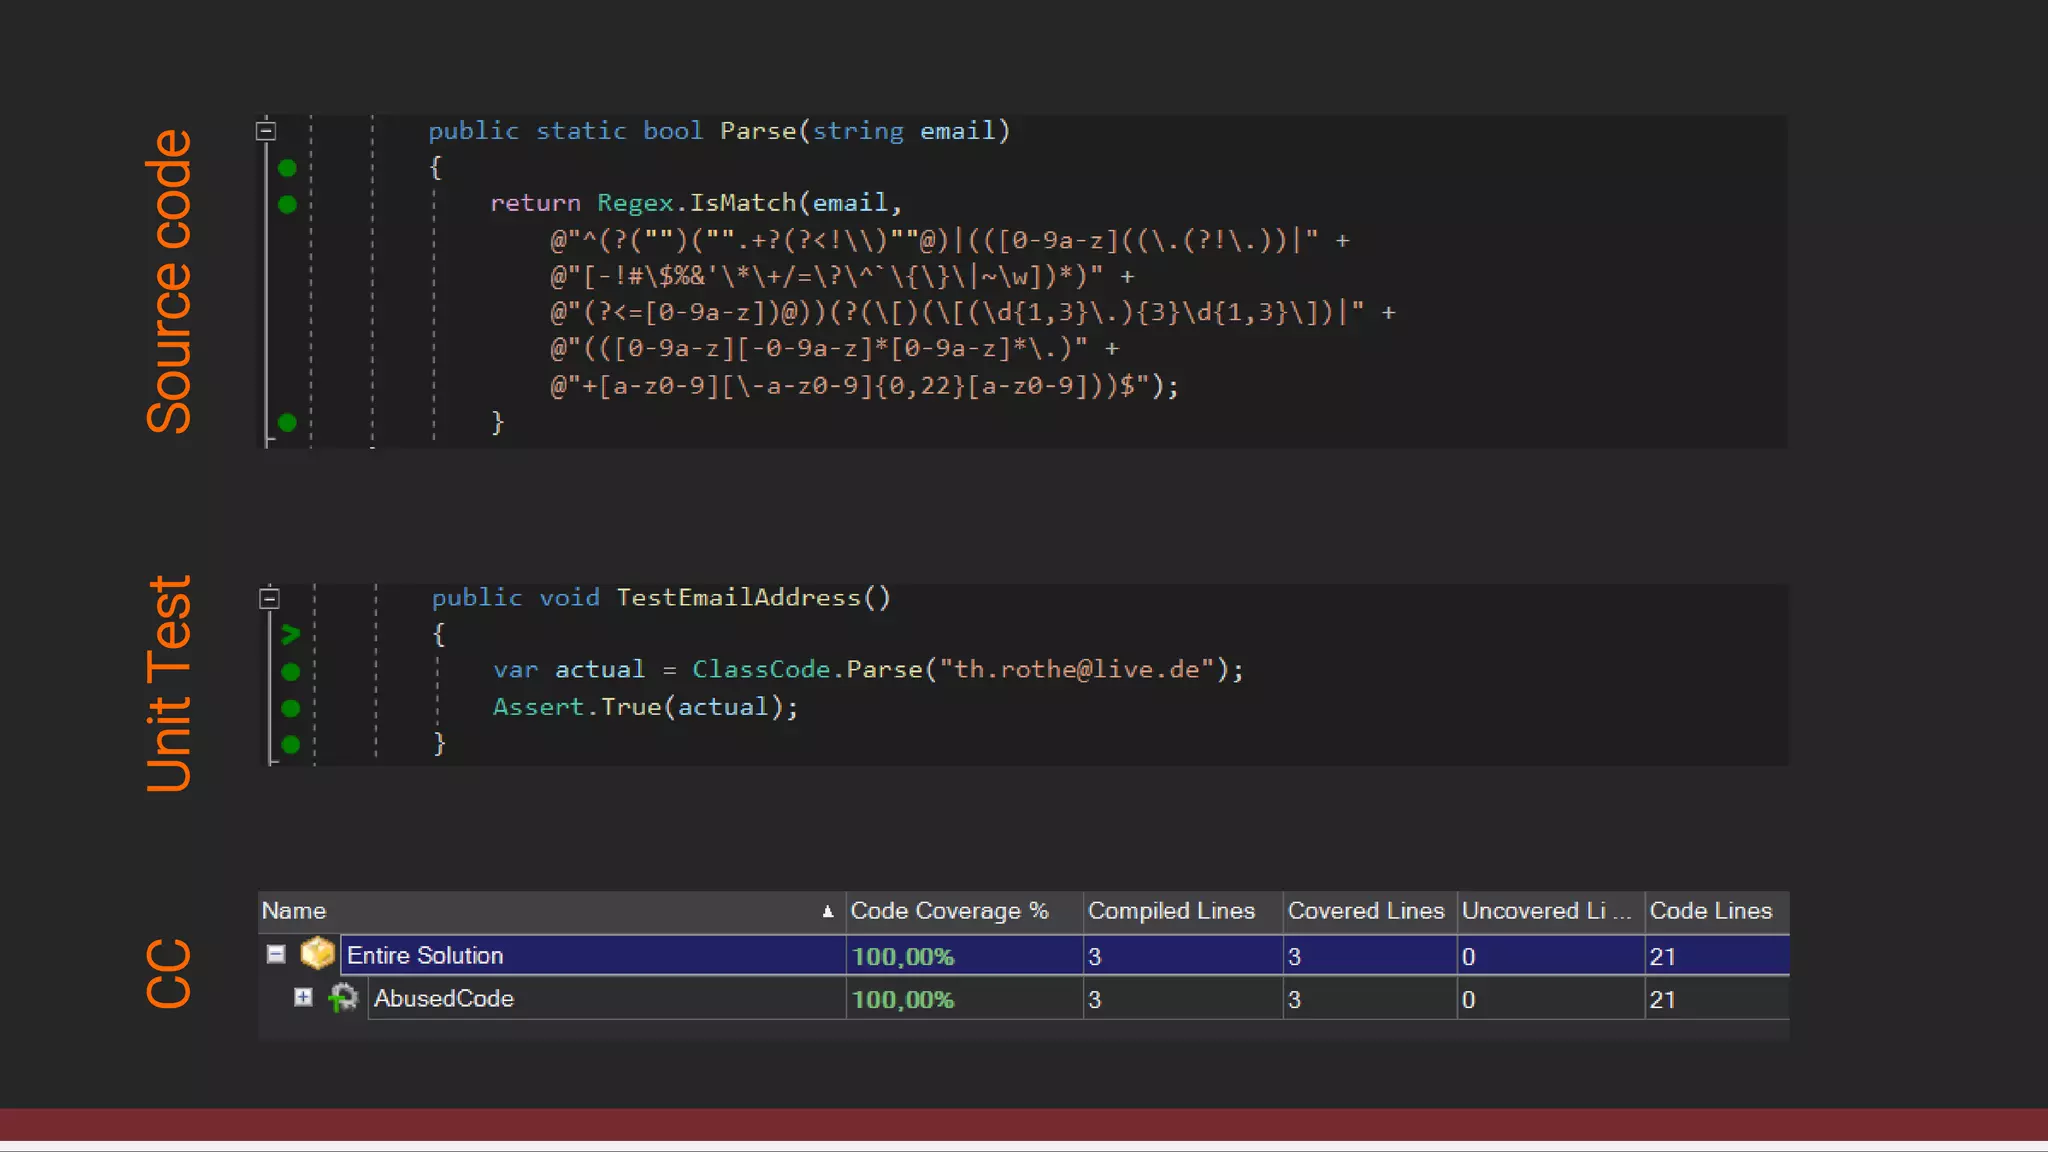This screenshot has height=1152, width=2048.
Task: Click Code Lines value 21 for Entire Solution
Action: [x=1662, y=957]
